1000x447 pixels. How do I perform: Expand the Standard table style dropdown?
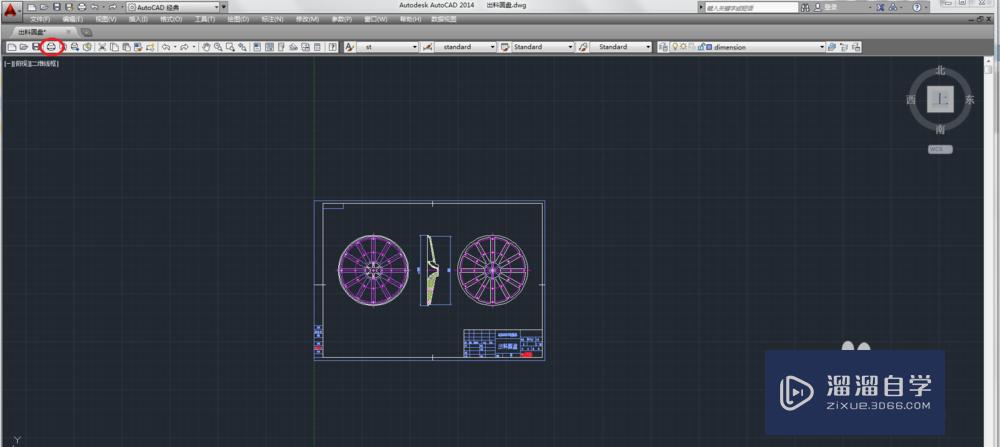coord(570,47)
